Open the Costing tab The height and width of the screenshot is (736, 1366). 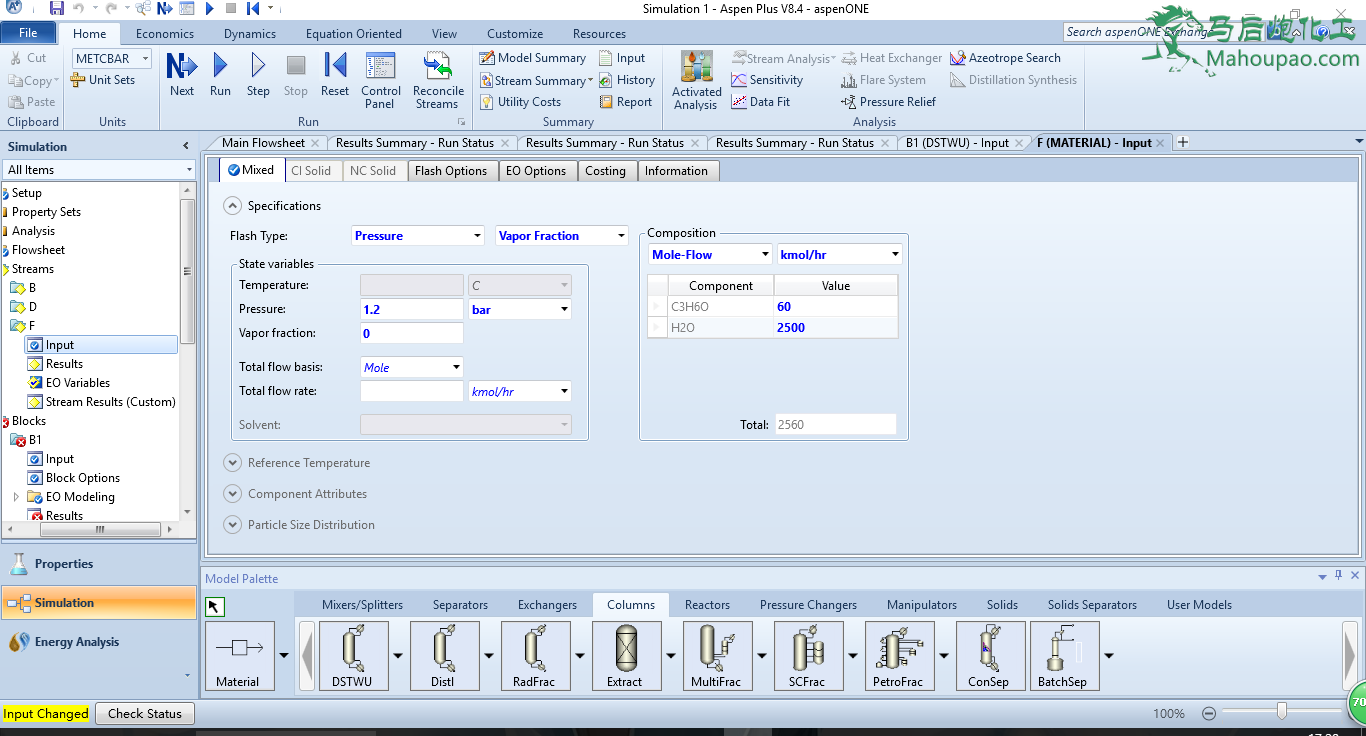605,171
